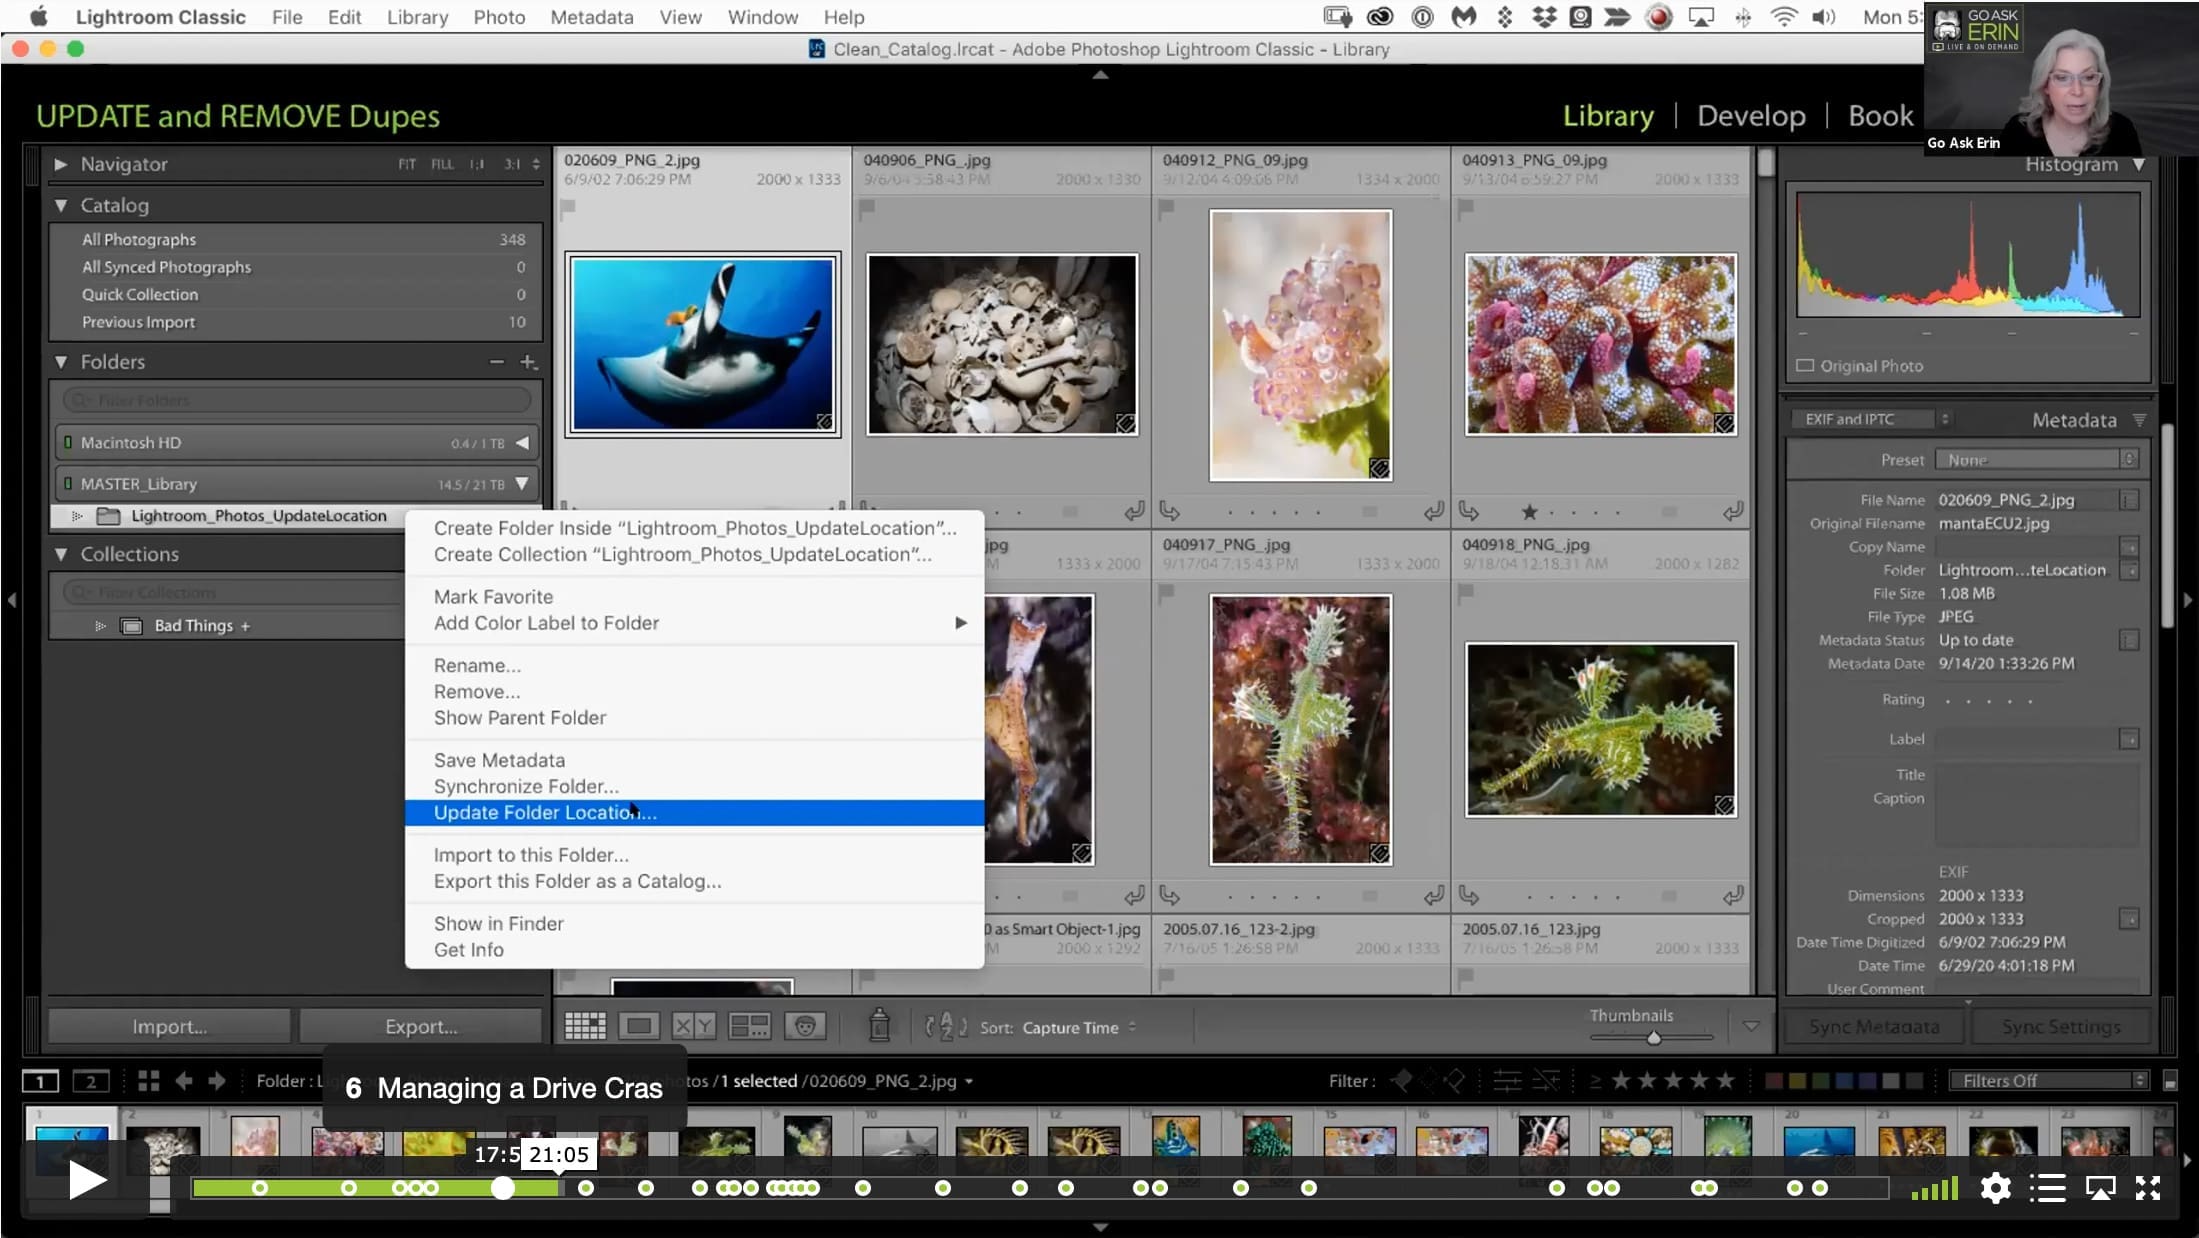Viewport: 2199px width, 1238px height.
Task: Switch to the Develop module
Action: [x=1751, y=116]
